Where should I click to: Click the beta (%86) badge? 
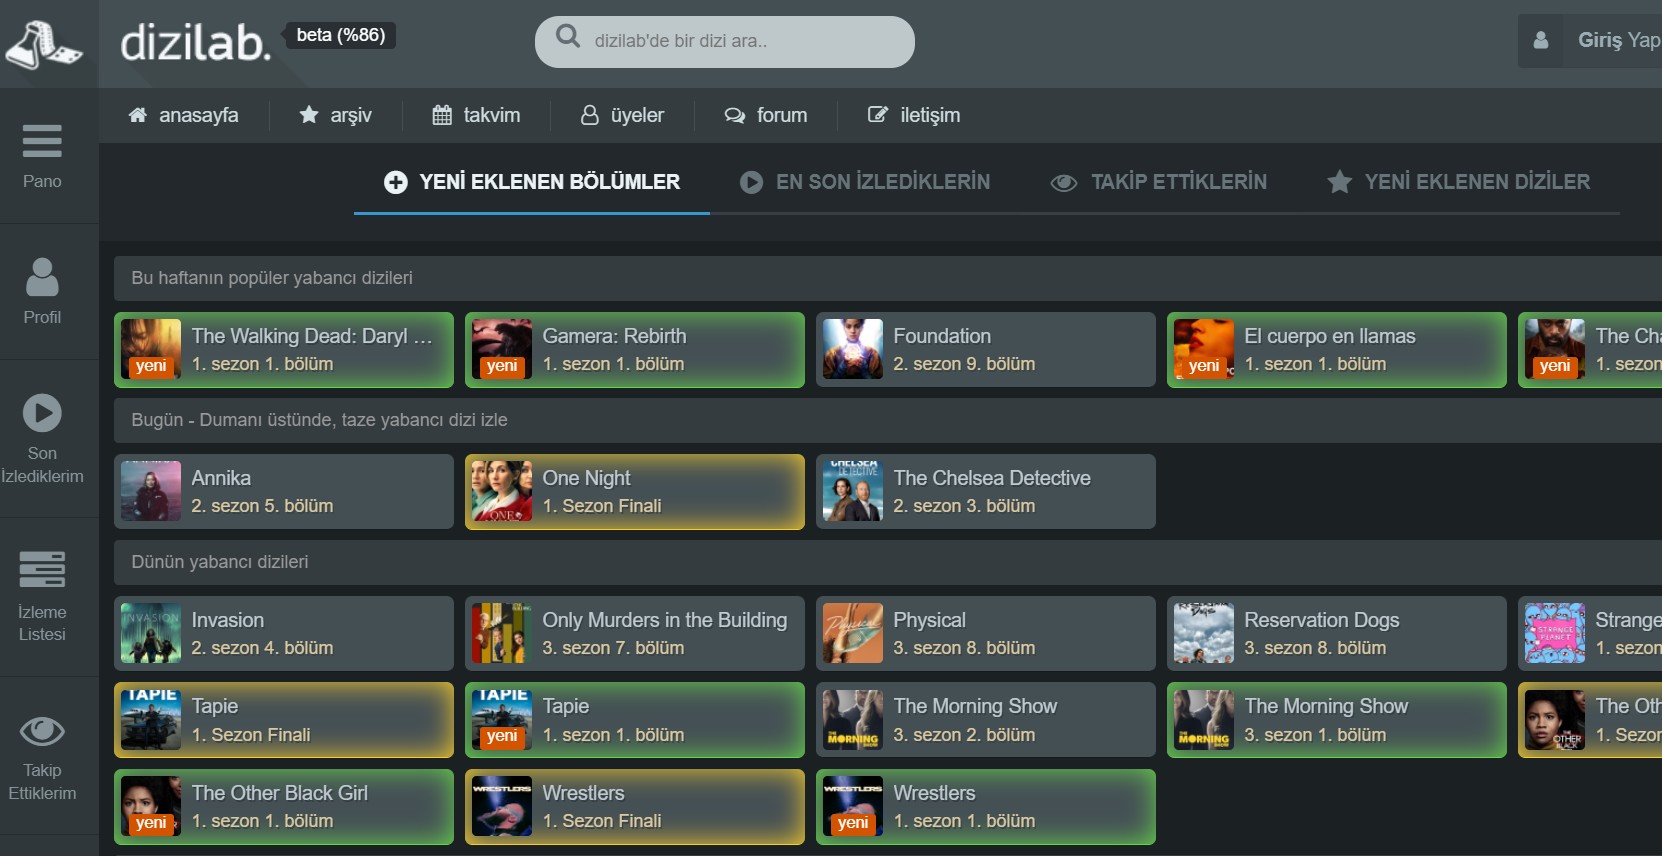click(341, 35)
